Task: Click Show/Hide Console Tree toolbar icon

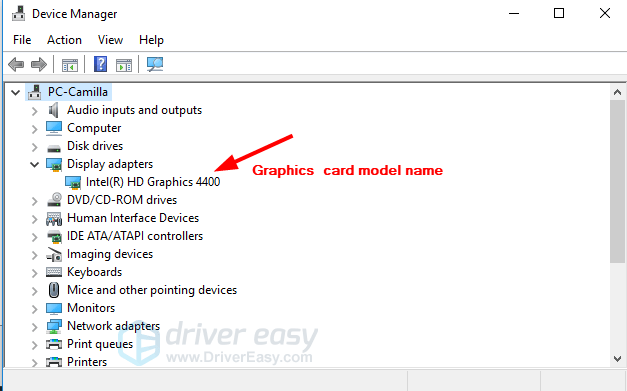Action: [70, 65]
